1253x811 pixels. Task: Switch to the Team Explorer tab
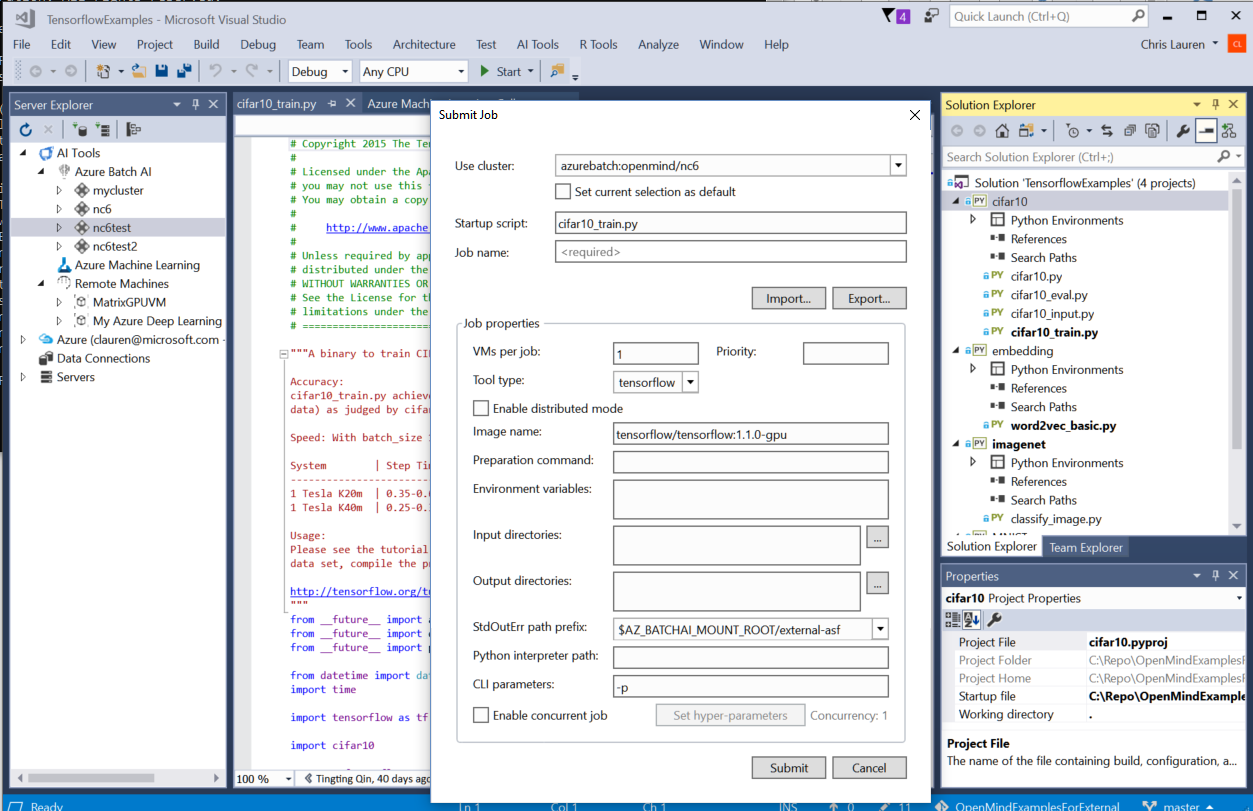1086,547
